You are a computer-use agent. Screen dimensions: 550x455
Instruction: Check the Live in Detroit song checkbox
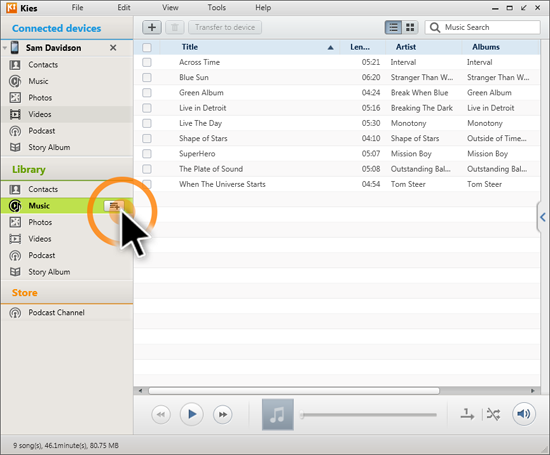click(x=147, y=108)
